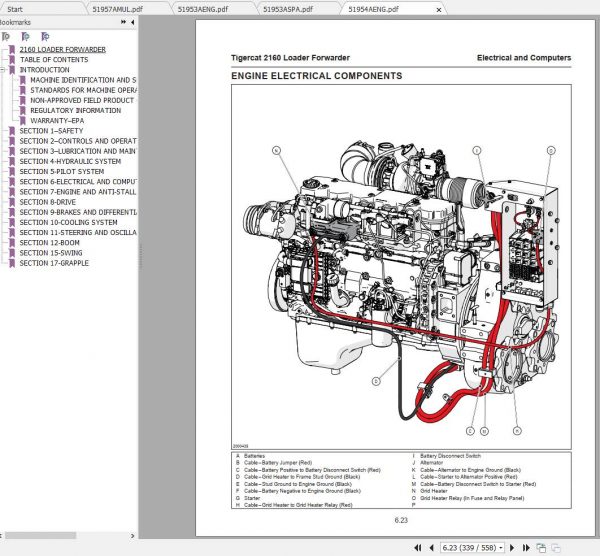The width and height of the screenshot is (600, 556).
Task: Go to SECTION 7-ENGINE AND ANTI-STALL bookmark
Action: point(78,192)
